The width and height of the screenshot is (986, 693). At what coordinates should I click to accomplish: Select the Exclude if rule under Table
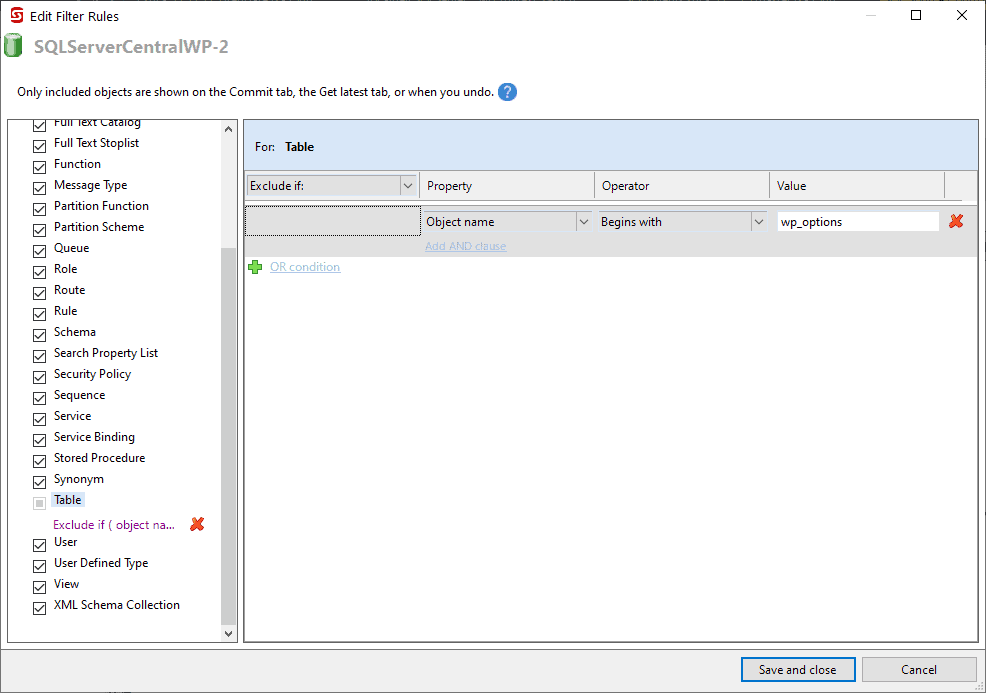114,525
